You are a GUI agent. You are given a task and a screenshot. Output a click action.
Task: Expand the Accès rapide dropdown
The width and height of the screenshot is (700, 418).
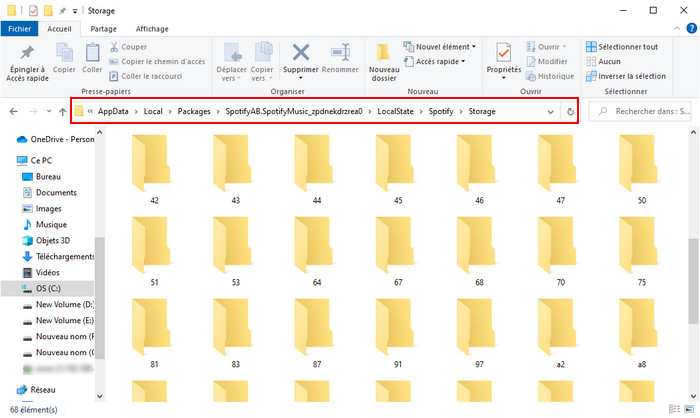[438, 60]
